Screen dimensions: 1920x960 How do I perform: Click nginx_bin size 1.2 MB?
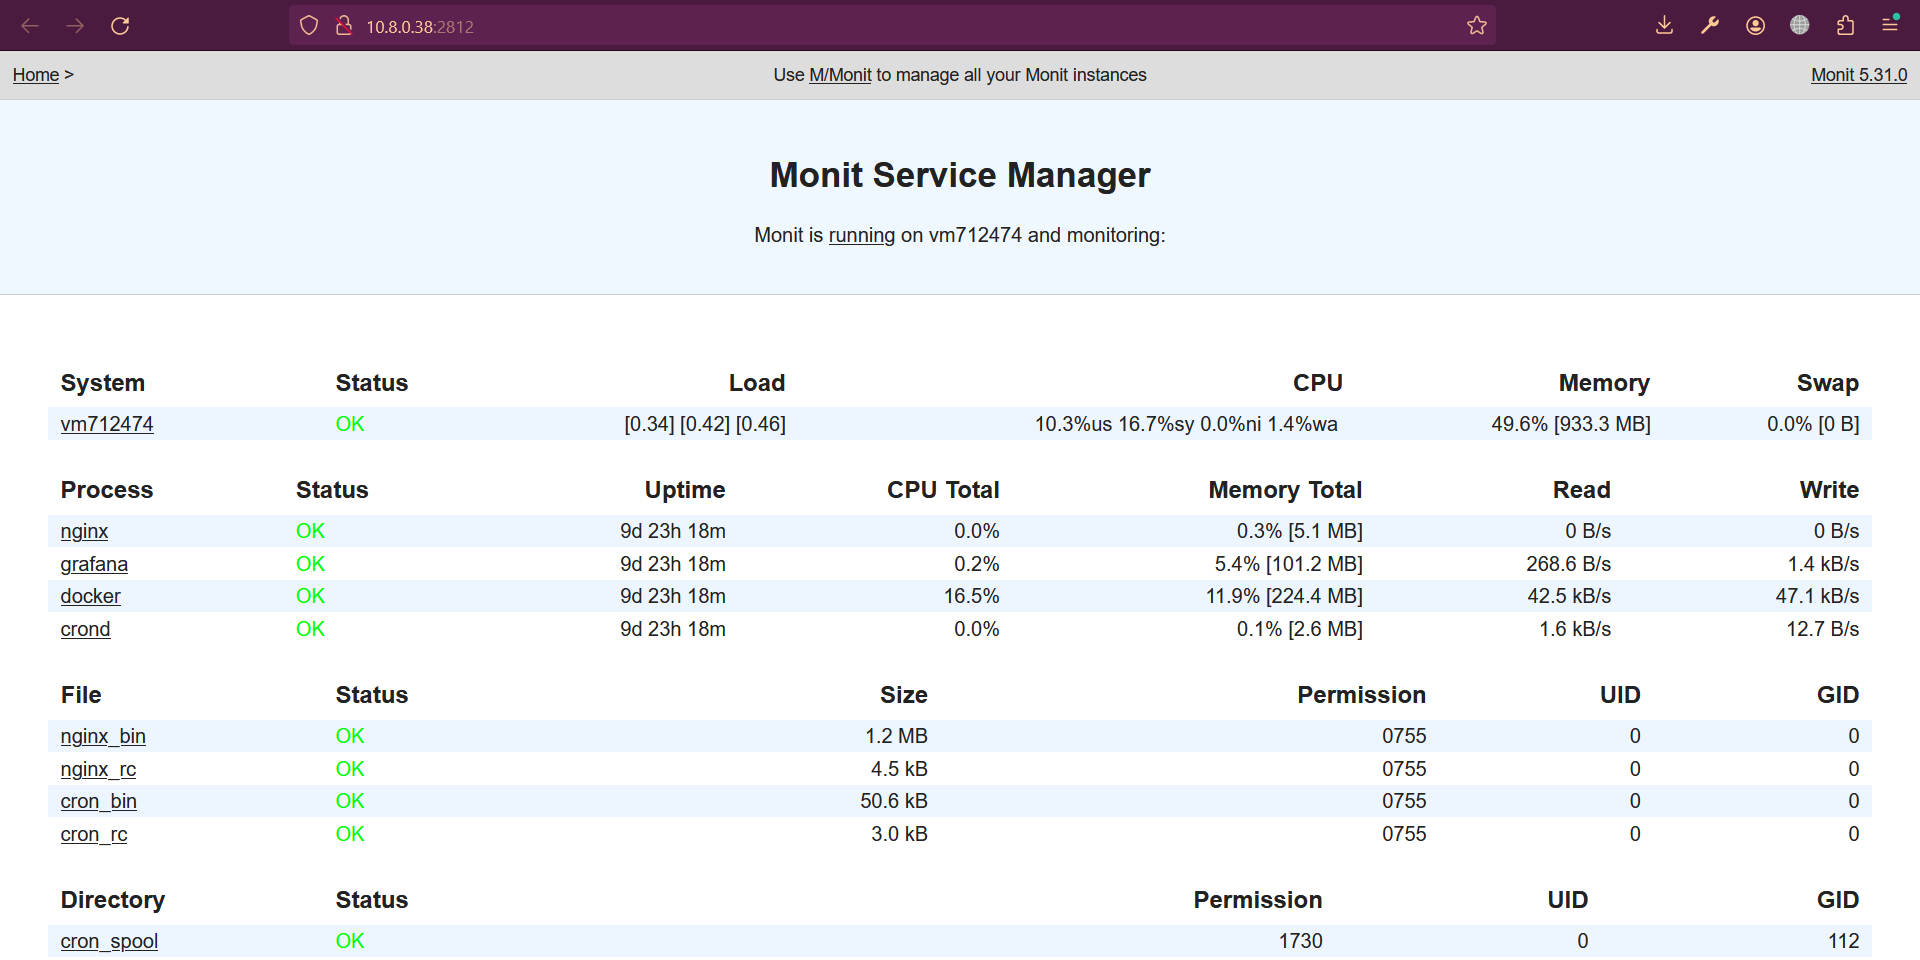896,736
